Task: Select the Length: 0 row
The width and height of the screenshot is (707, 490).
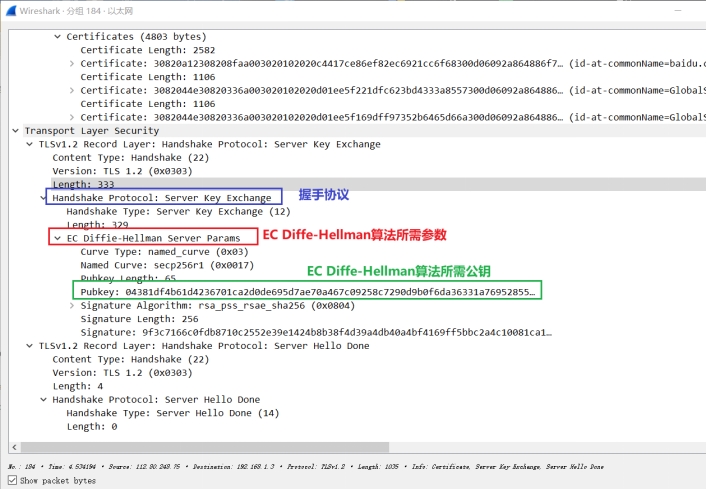Action: (92, 426)
